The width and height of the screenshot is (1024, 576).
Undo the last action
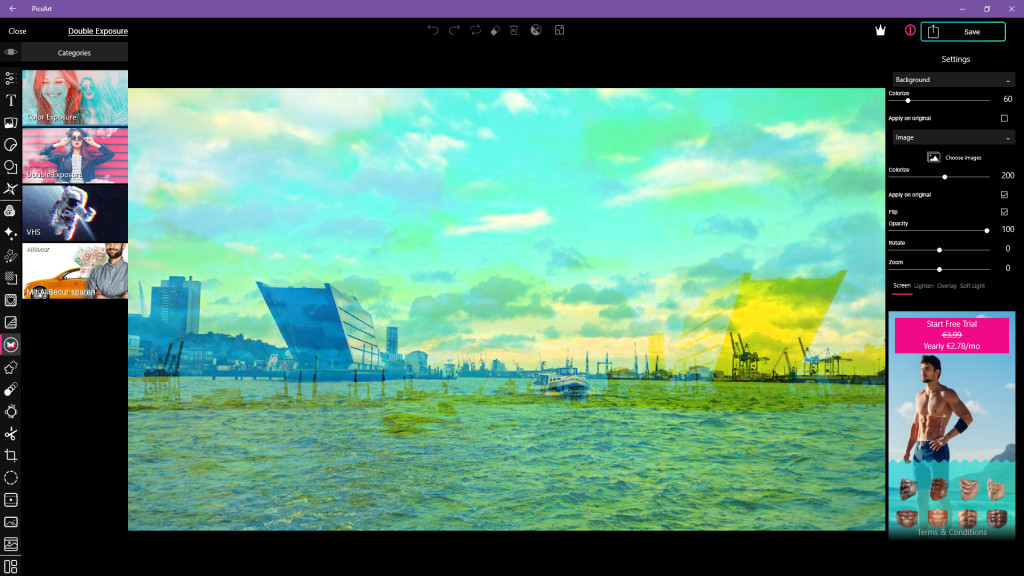coord(432,30)
